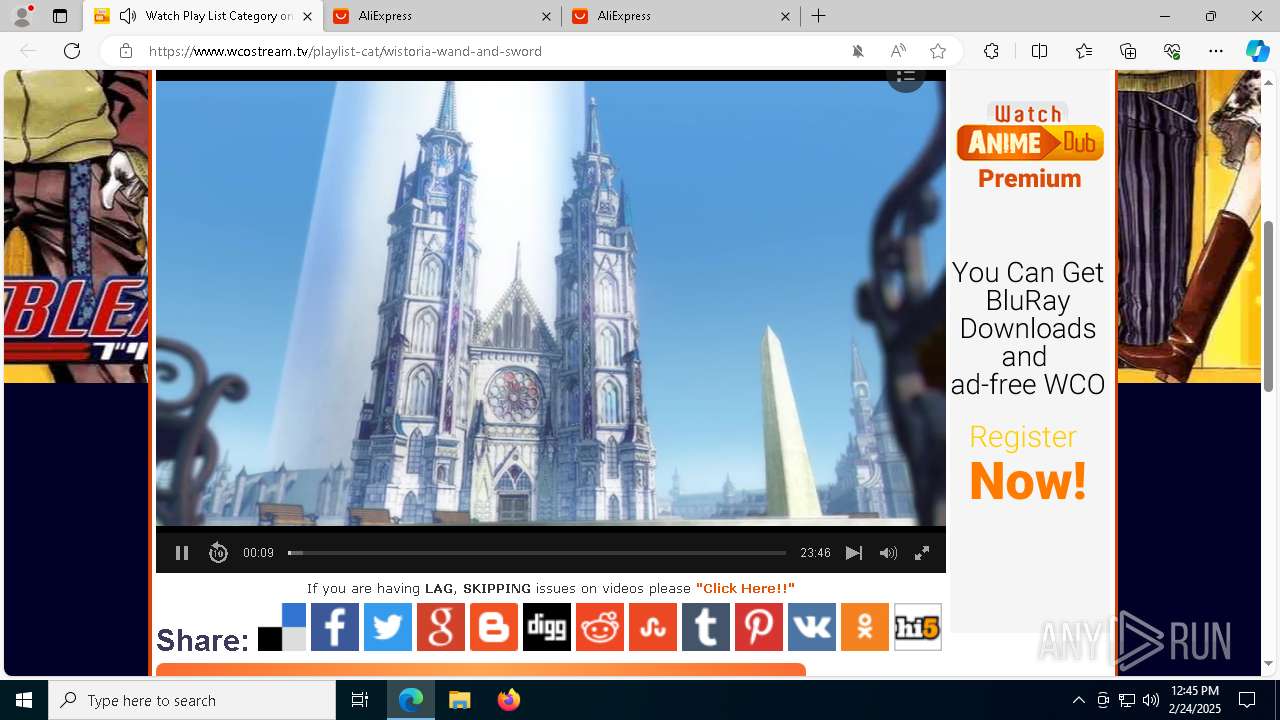Skip to next video in playlist
Image resolution: width=1280 pixels, height=720 pixels.
pos(853,553)
